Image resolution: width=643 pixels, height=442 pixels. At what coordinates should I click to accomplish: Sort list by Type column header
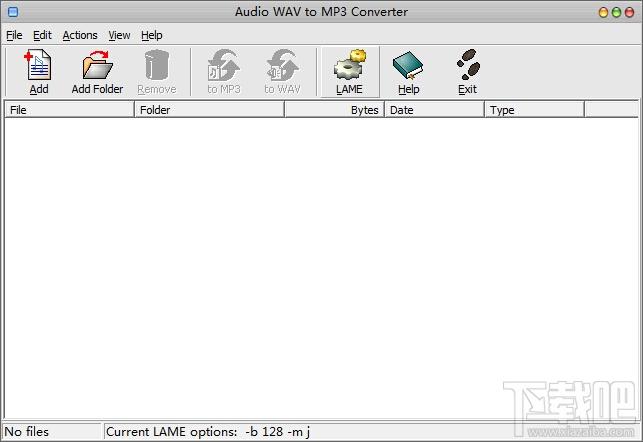pos(535,110)
